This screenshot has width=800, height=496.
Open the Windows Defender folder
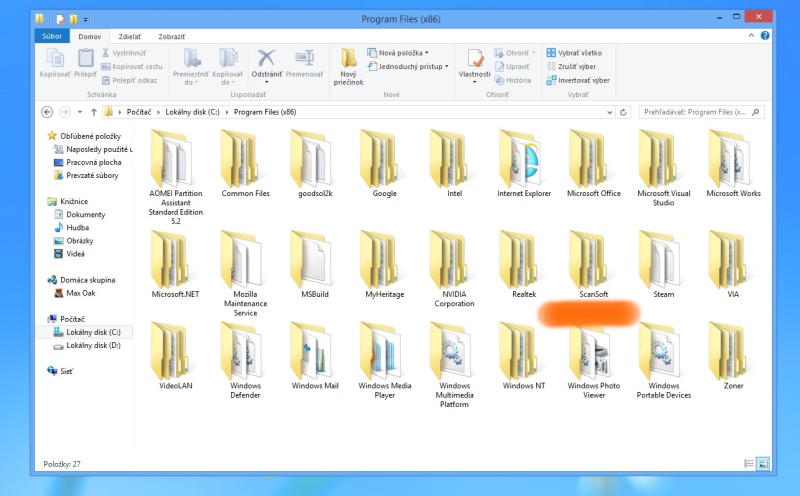(245, 360)
